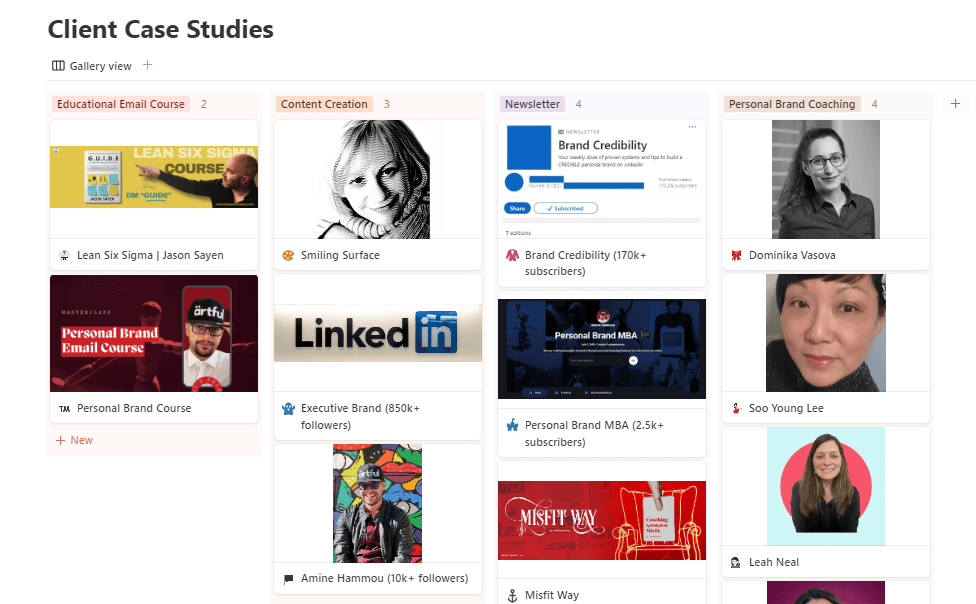
Task: Open the Lean Six Sigma course thumbnail
Action: pos(154,177)
